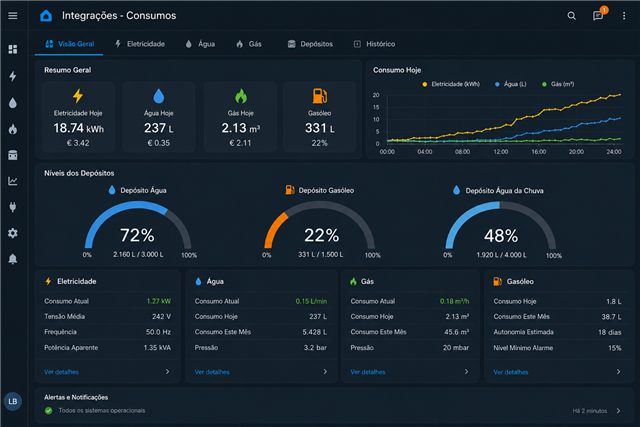Switch to the Visão Geral tab

coord(69,44)
